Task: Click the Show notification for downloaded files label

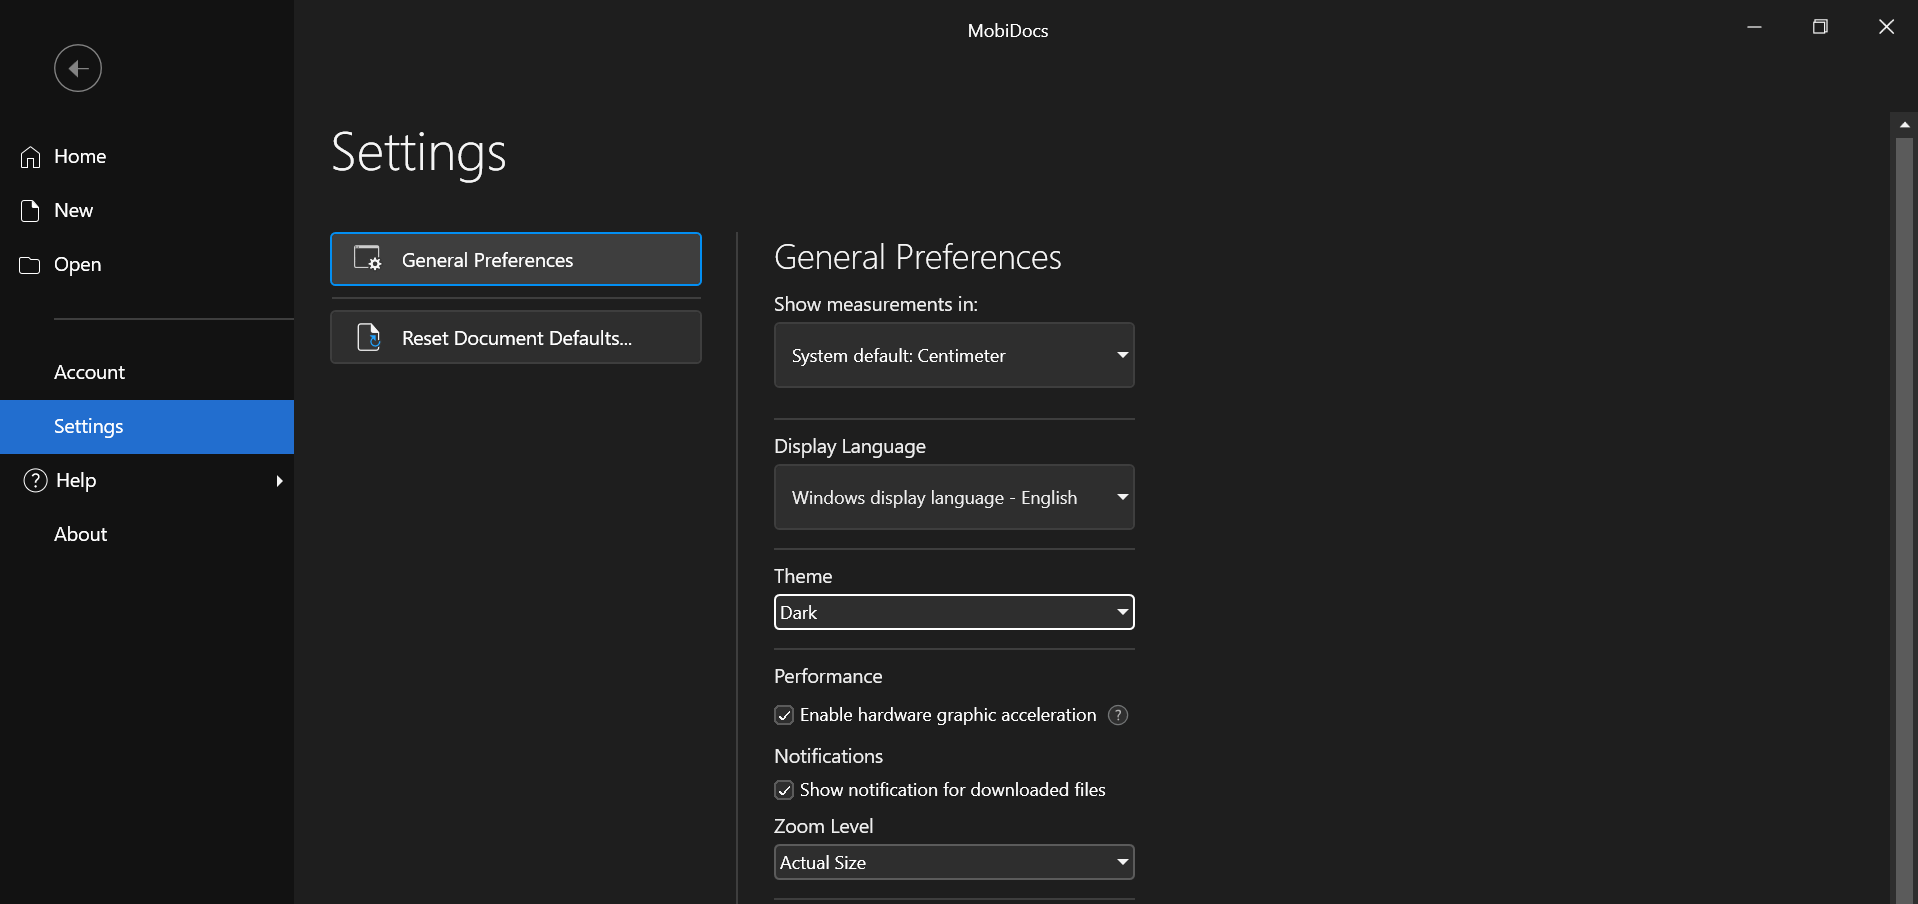Action: click(952, 790)
